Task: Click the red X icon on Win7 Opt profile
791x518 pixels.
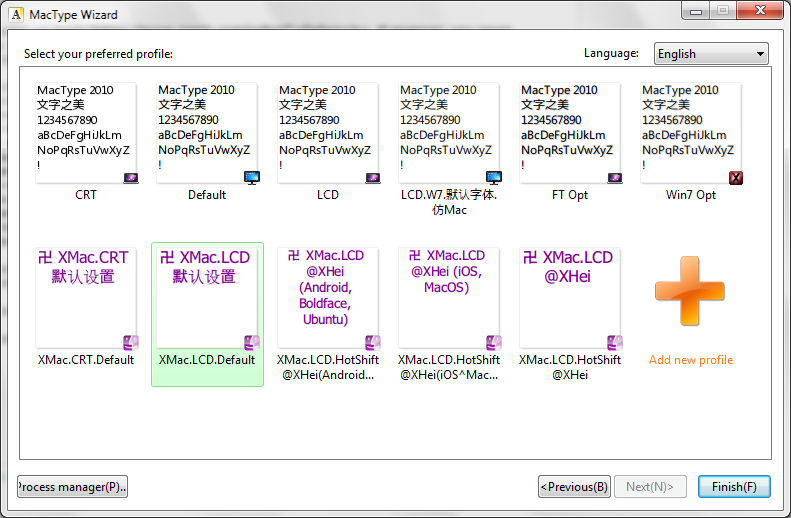Action: (736, 178)
